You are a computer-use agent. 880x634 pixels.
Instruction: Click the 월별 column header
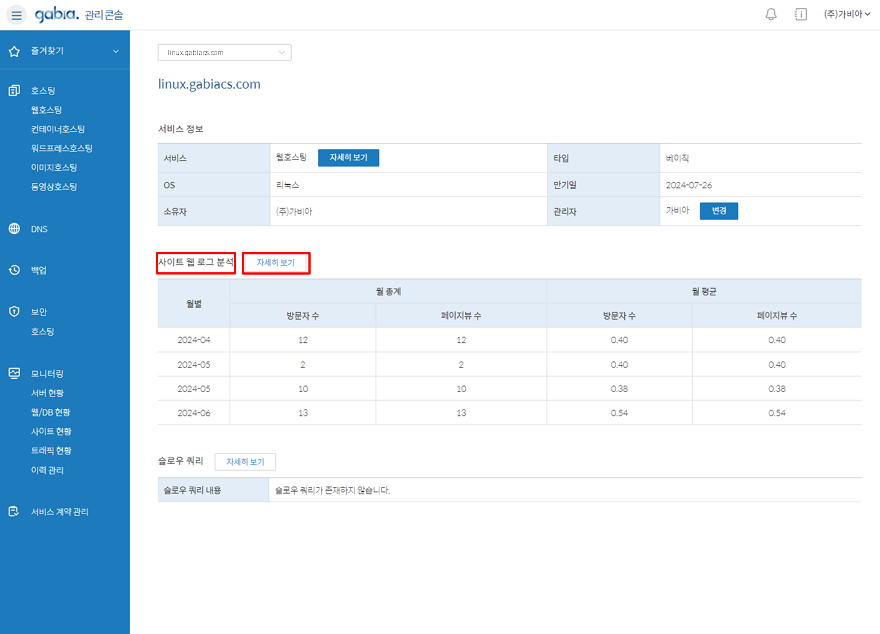[x=194, y=304]
